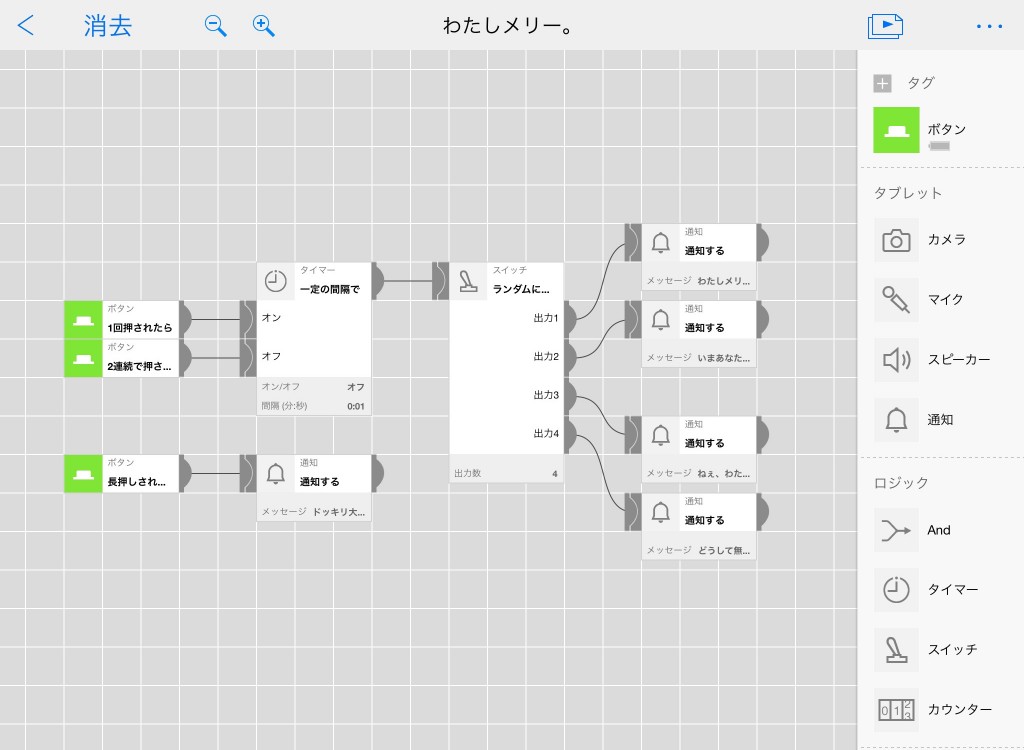Zoom in with the plus magnifier

click(264, 26)
